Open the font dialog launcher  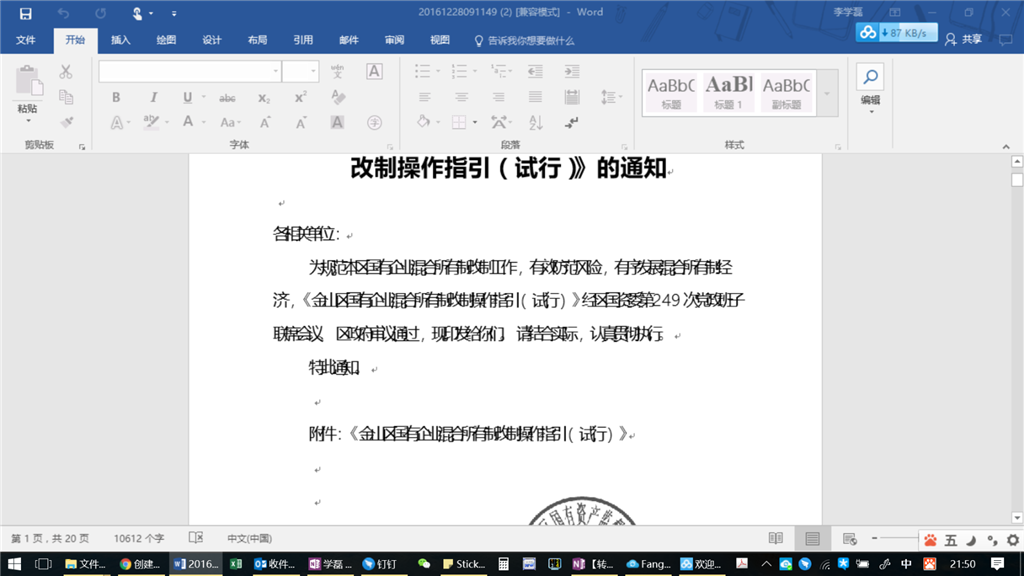tap(390, 147)
